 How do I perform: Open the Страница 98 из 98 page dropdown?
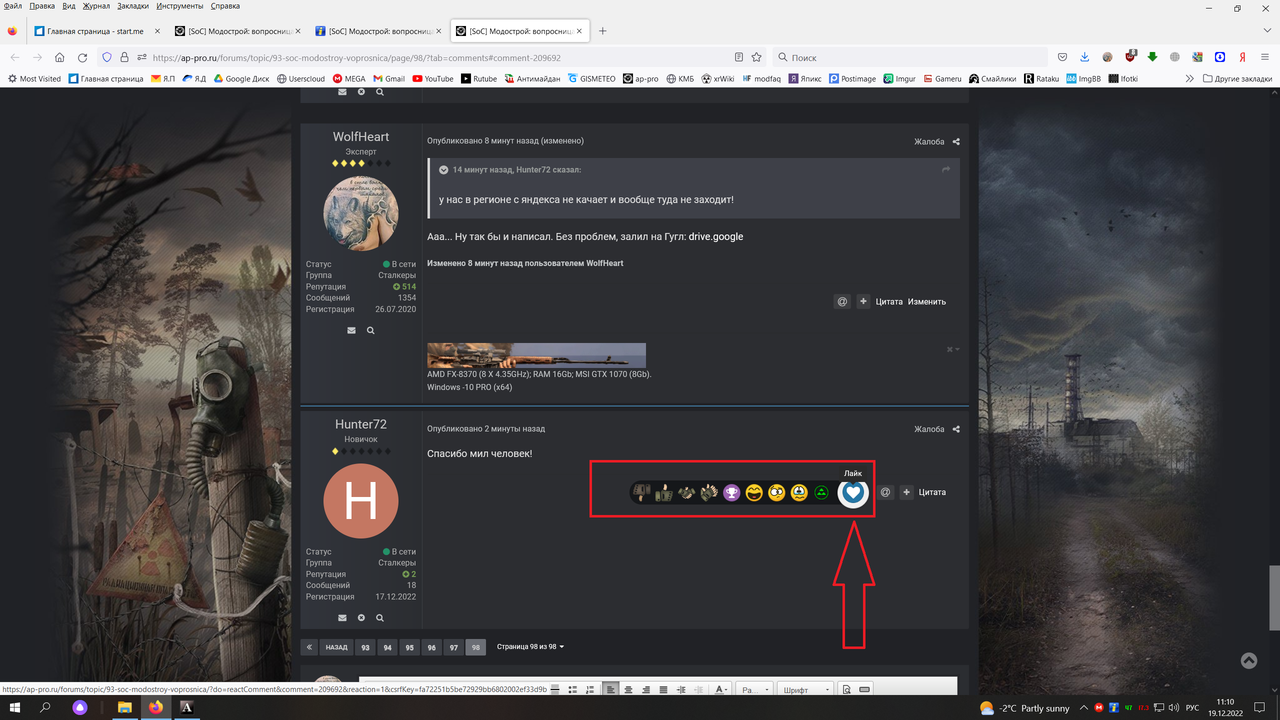click(530, 647)
